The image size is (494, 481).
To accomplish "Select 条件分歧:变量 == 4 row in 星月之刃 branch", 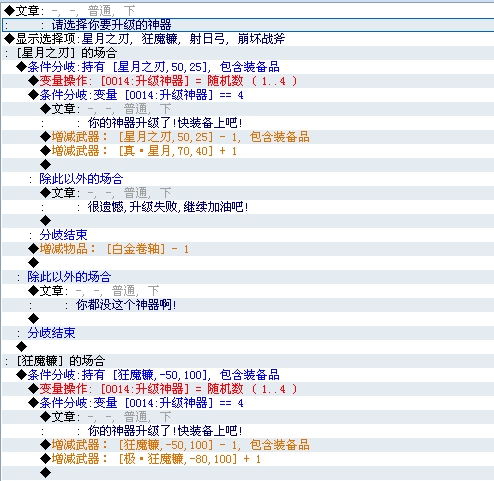I will click(248, 95).
